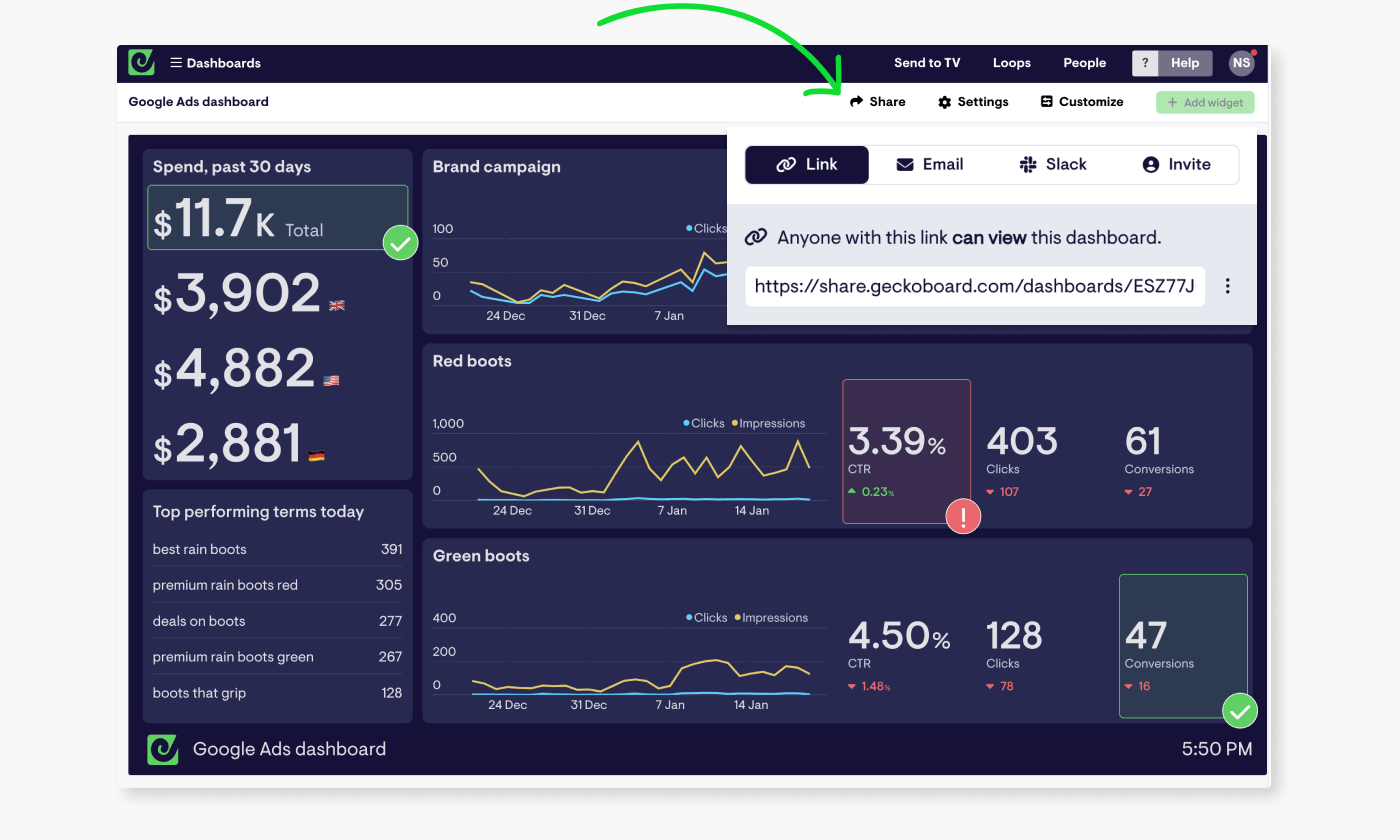Click the Send to TV option

926,62
